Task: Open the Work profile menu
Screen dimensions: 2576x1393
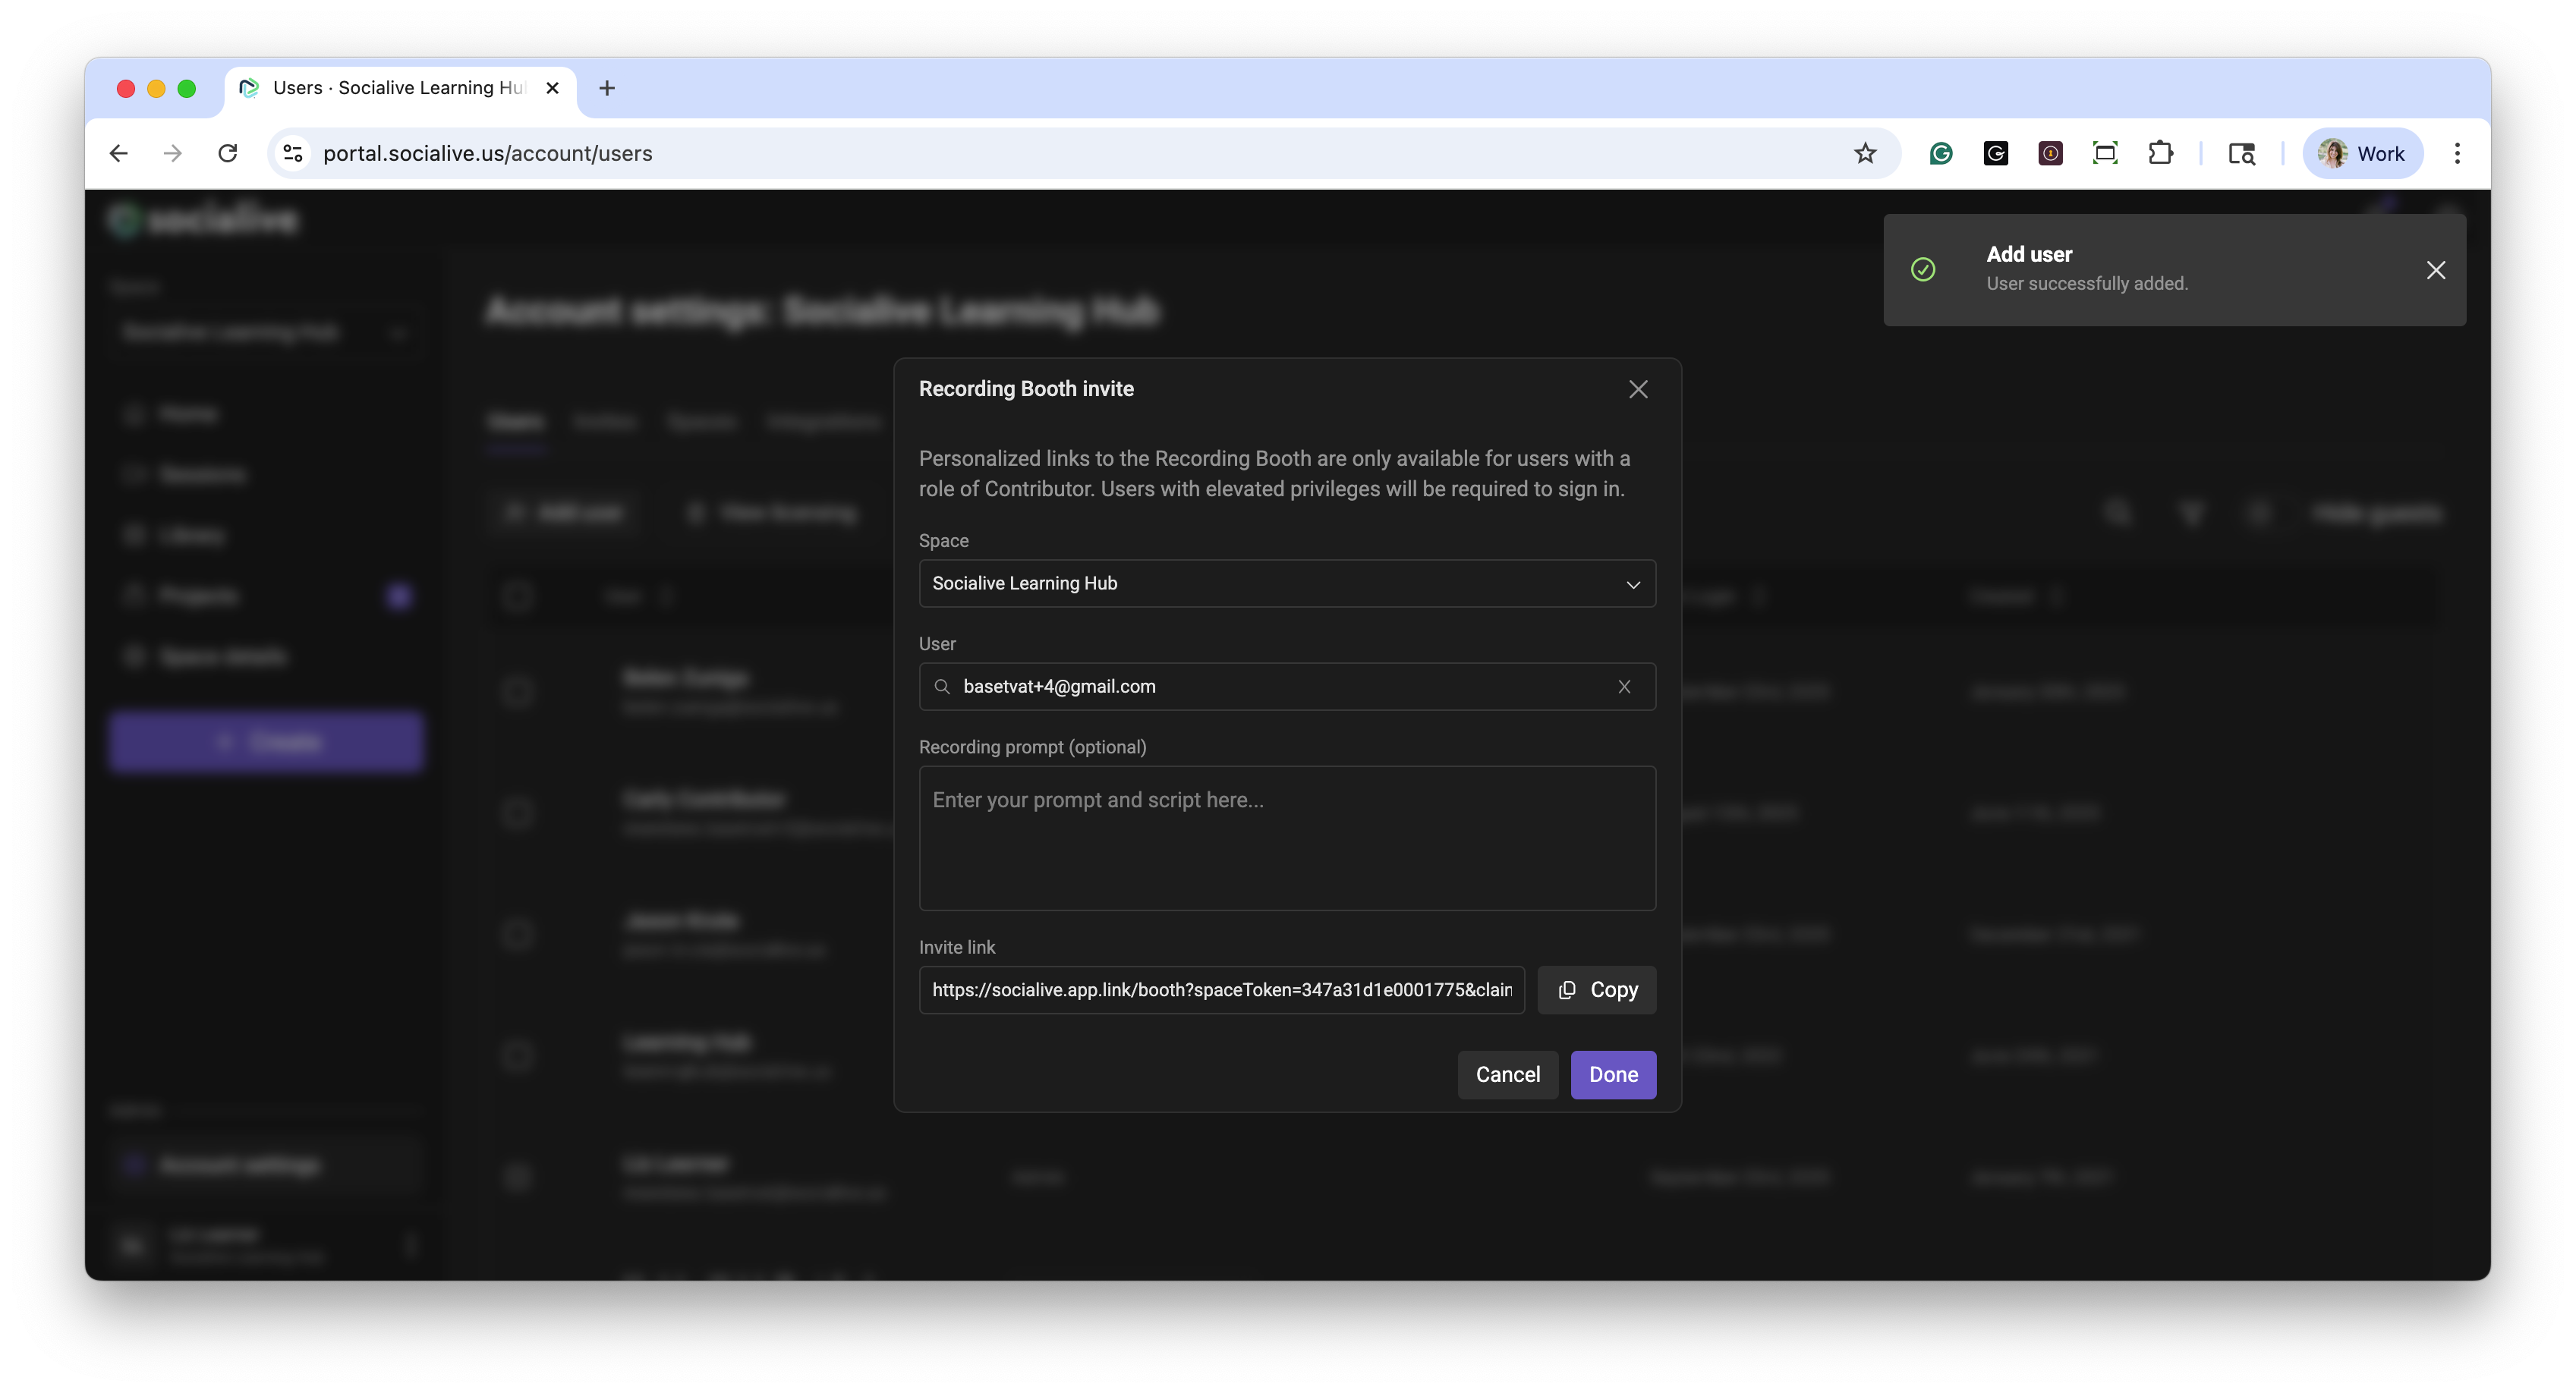Action: 2361,153
